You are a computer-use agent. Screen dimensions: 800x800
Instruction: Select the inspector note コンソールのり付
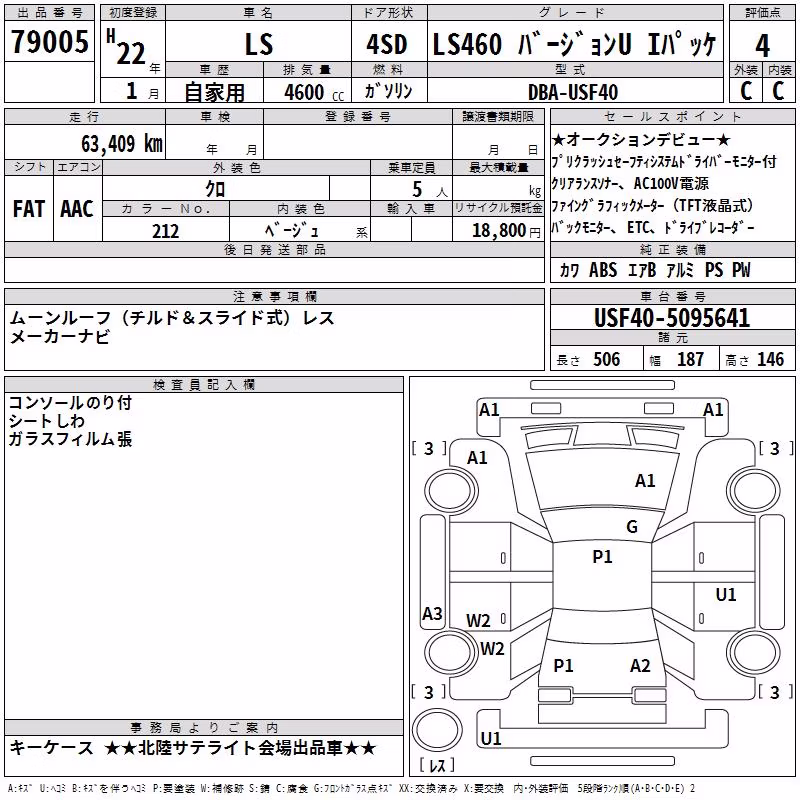[70, 403]
